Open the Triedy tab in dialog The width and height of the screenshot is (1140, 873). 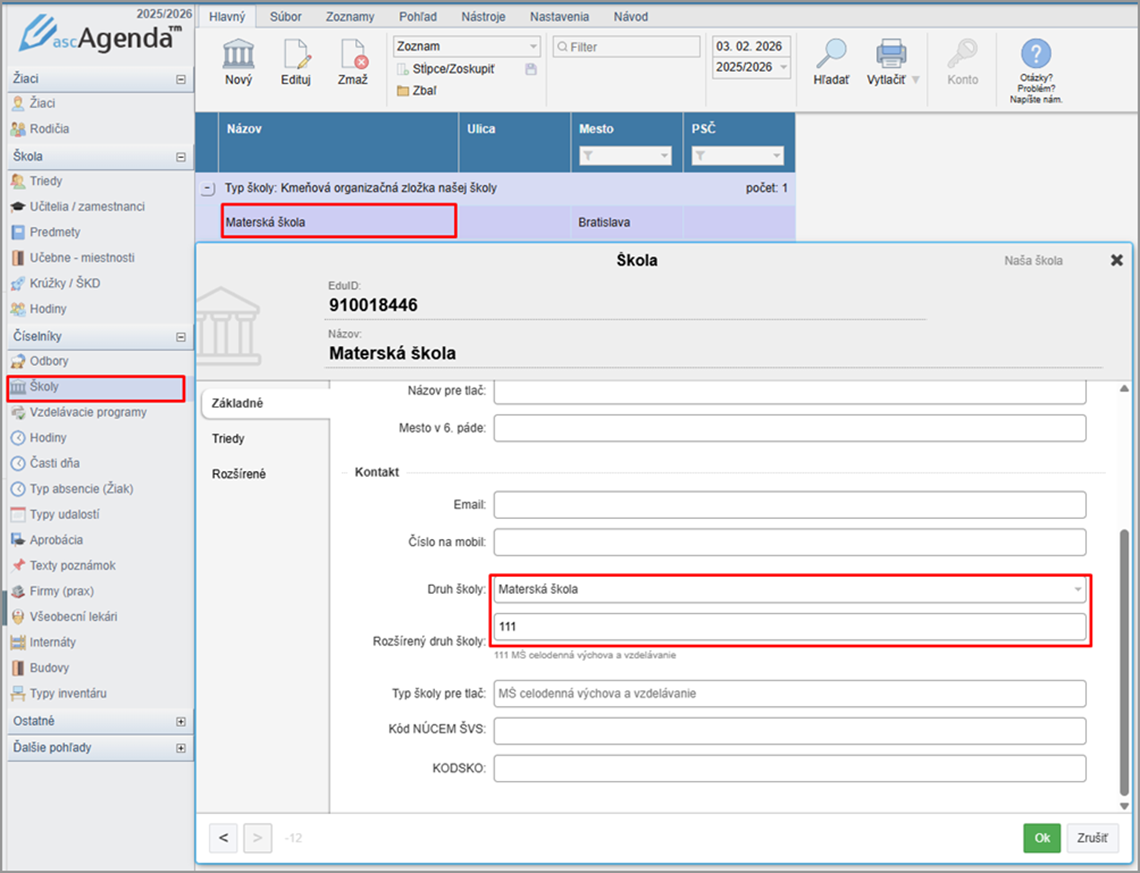coord(228,438)
